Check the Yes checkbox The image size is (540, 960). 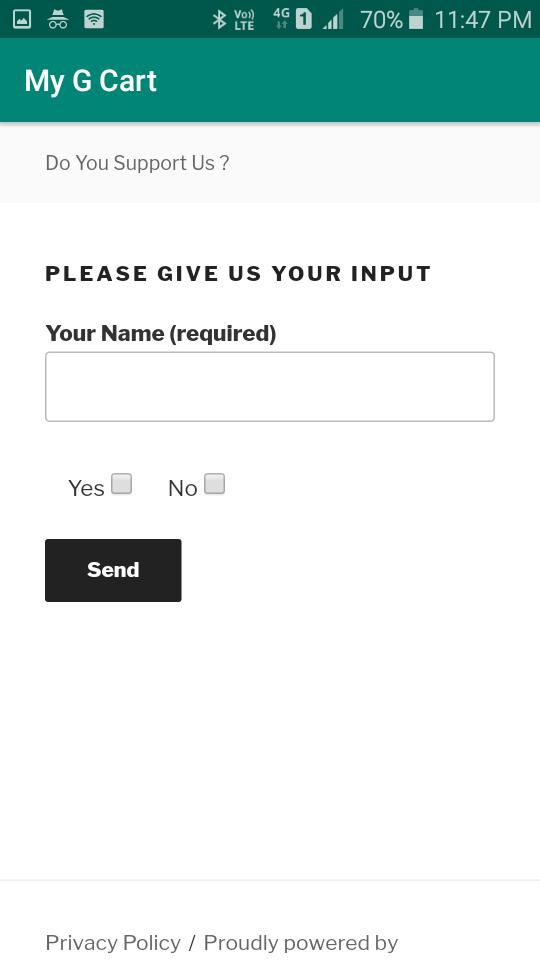122,484
